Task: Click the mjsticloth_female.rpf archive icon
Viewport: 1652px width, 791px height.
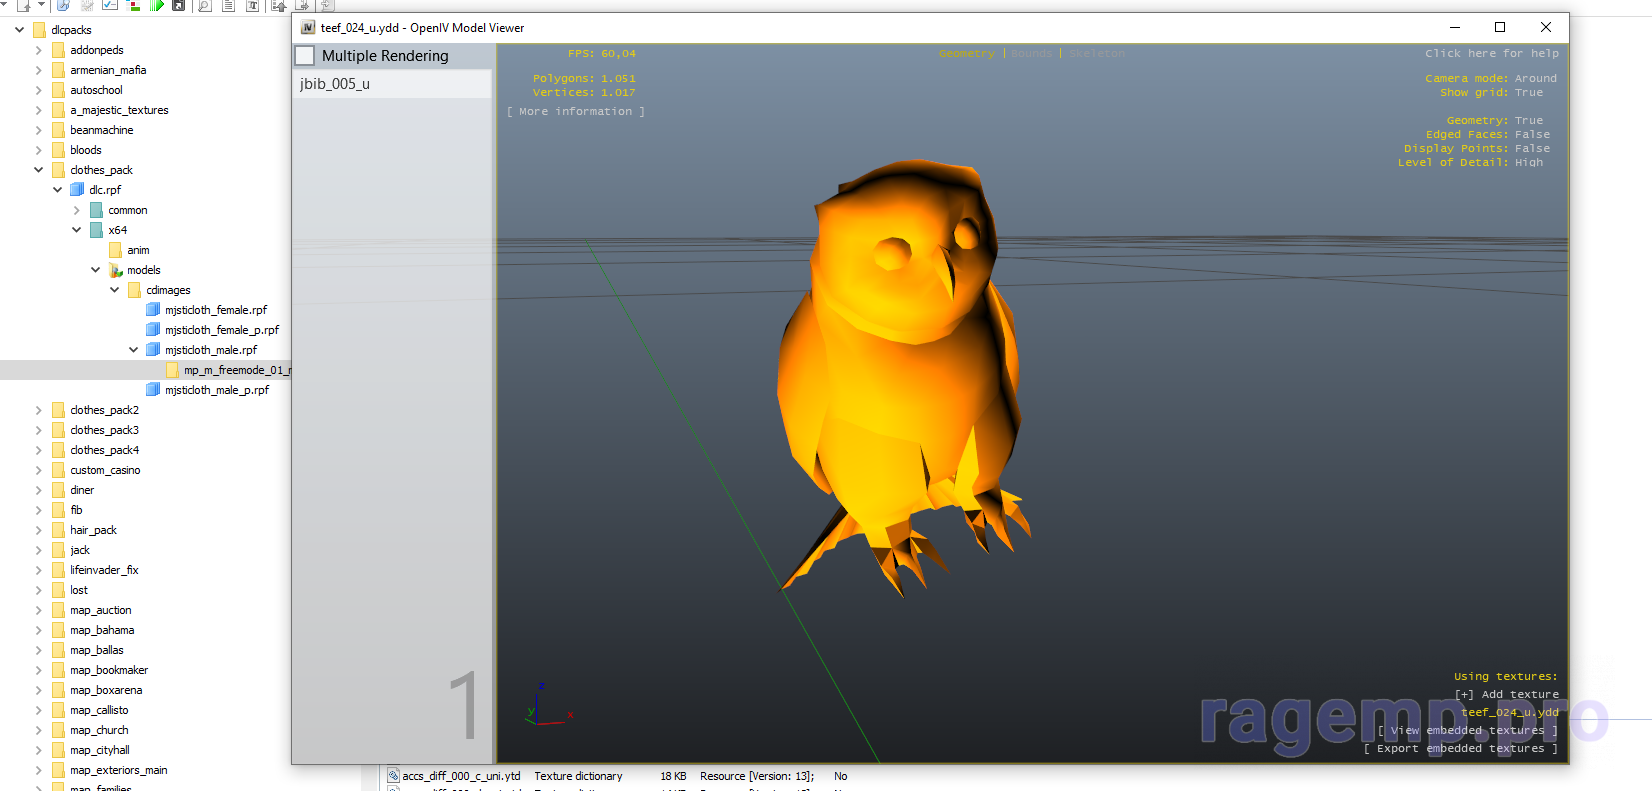Action: 153,310
